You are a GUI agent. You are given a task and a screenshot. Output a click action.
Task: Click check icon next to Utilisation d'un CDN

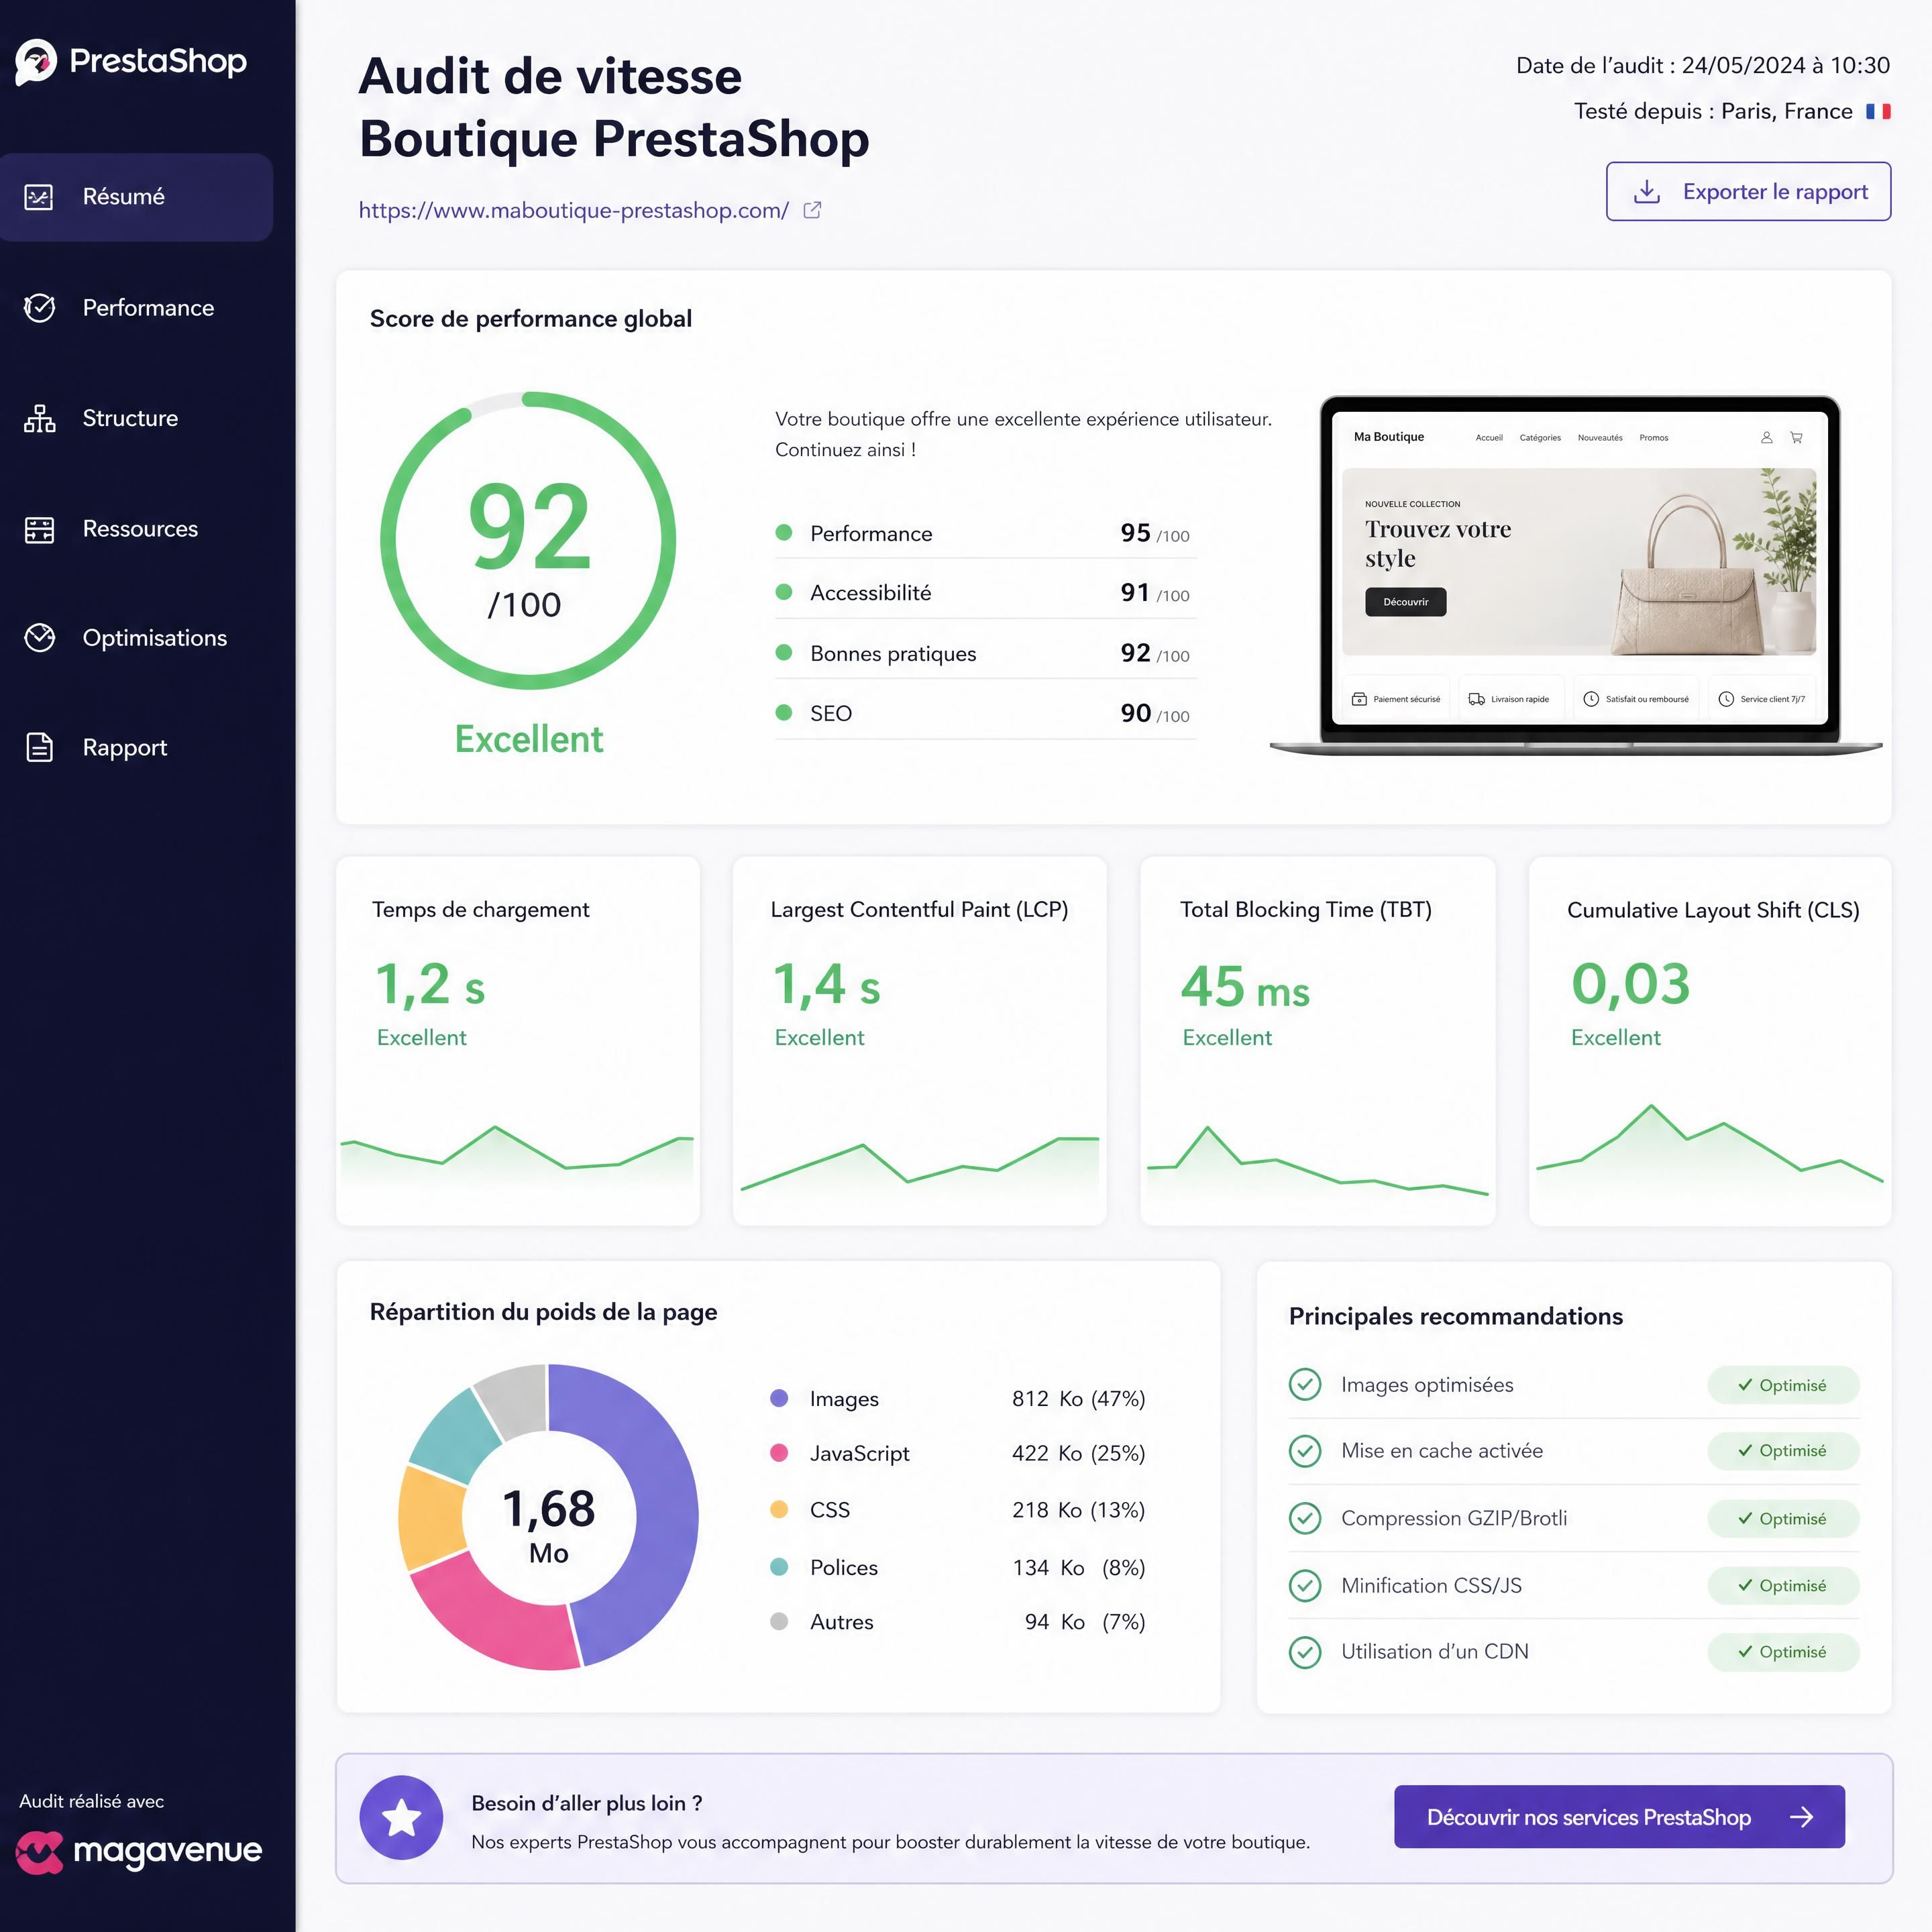pyautogui.click(x=1305, y=1652)
